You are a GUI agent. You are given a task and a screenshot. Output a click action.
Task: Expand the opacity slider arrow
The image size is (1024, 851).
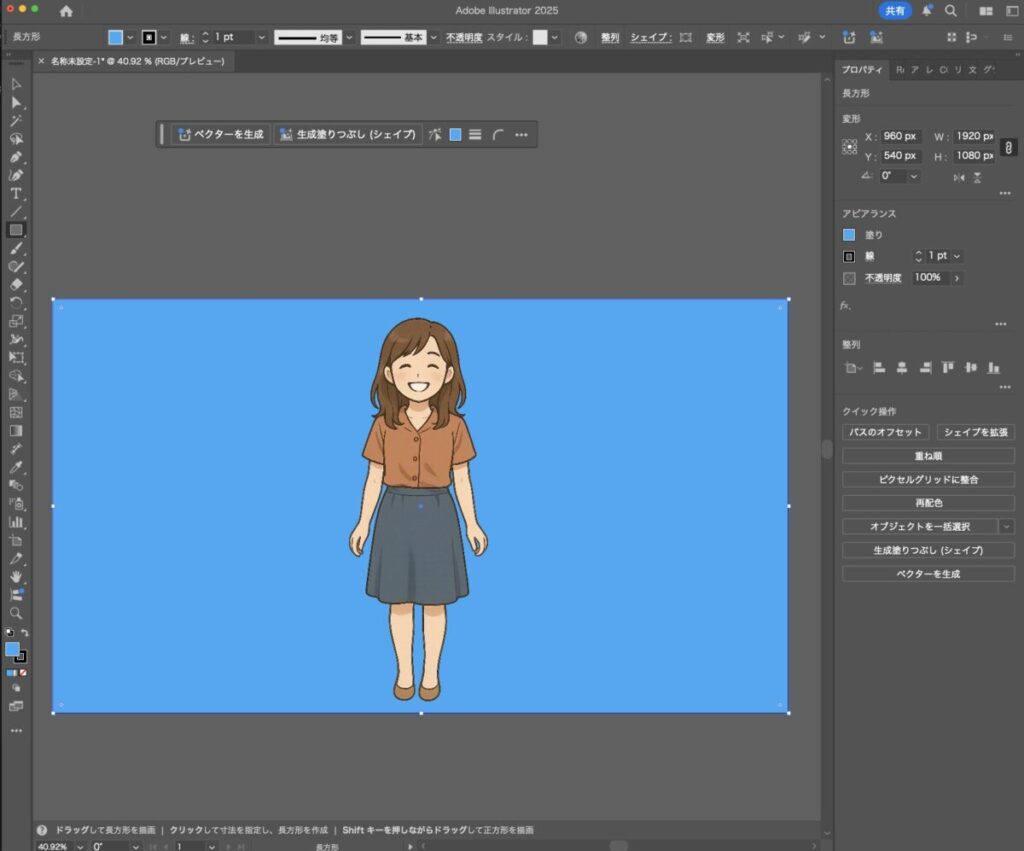(x=957, y=278)
